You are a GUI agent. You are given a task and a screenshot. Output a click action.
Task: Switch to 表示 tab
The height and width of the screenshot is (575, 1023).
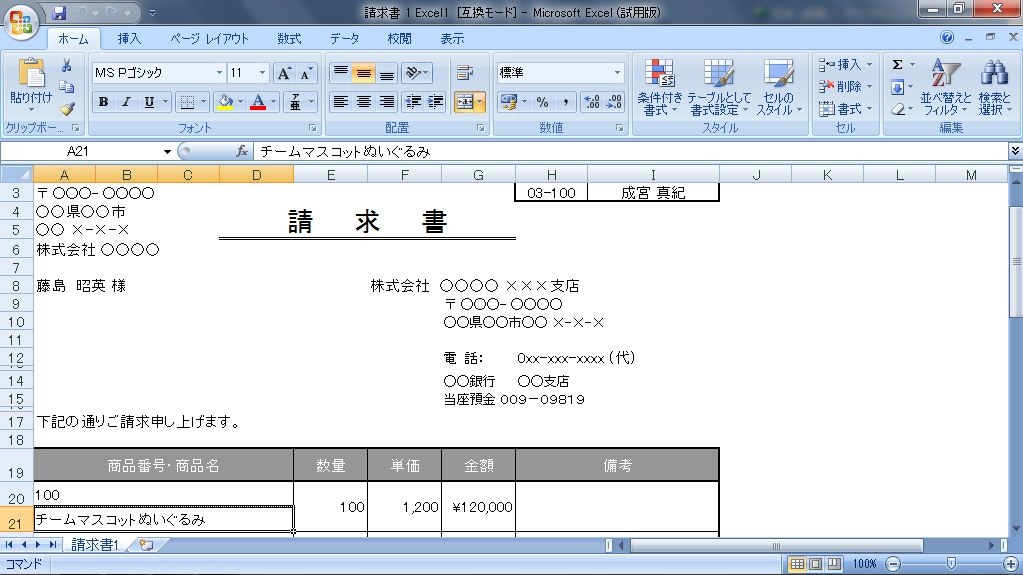point(452,39)
